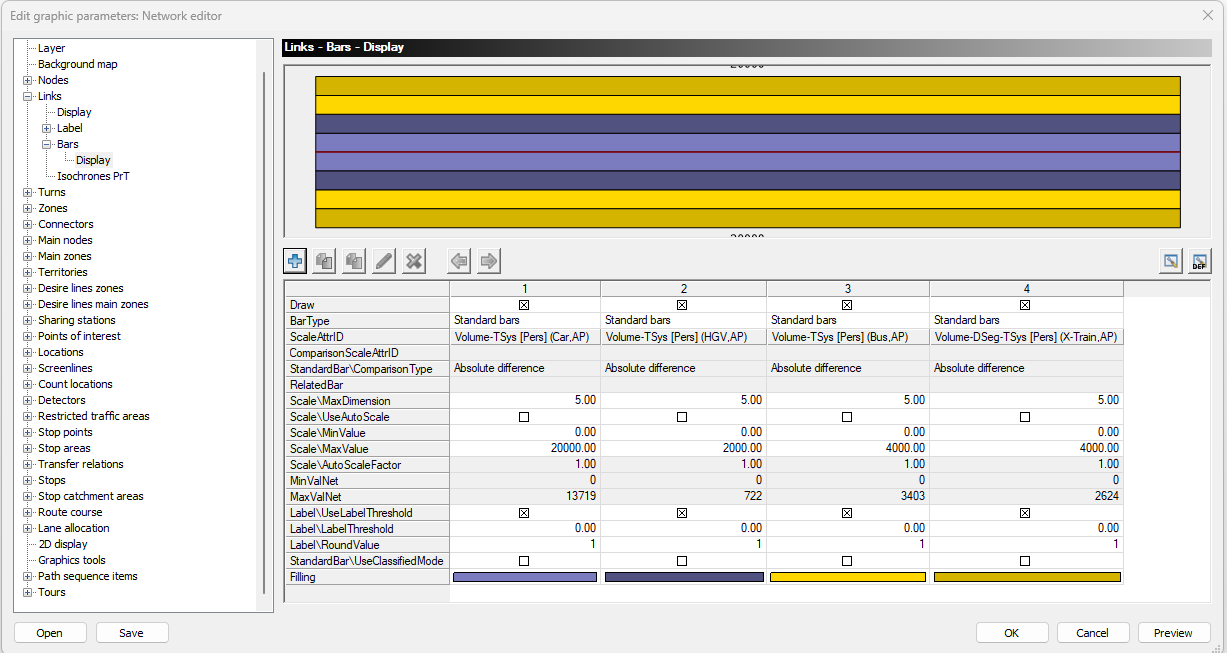
Task: Click the Volume-DSeg-TSys [Pers] (X-Train,AP) cell
Action: (x=1026, y=337)
